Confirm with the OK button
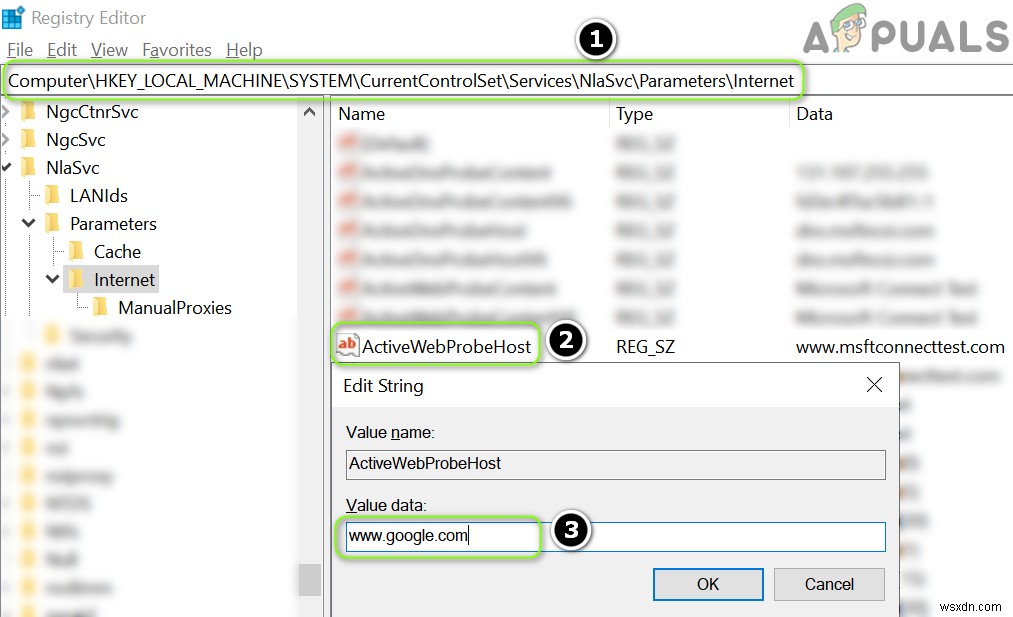The image size is (1013, 617). (708, 584)
